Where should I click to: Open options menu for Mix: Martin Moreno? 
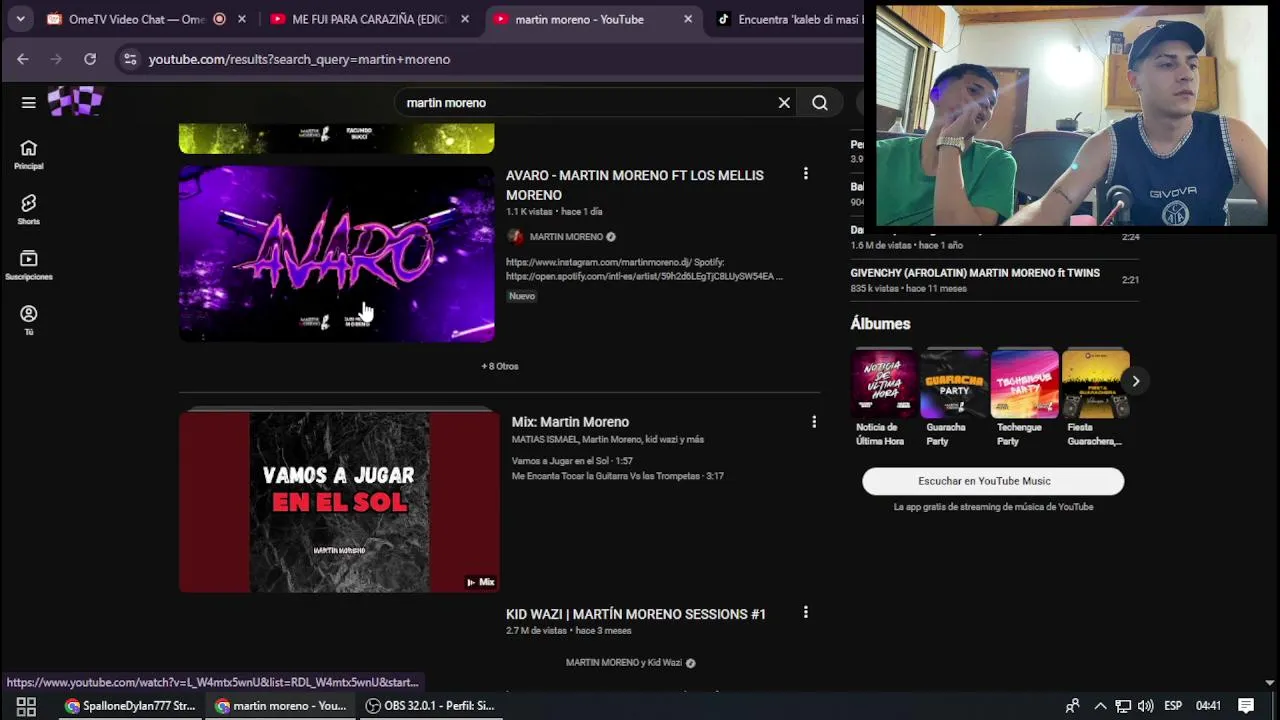tap(813, 422)
